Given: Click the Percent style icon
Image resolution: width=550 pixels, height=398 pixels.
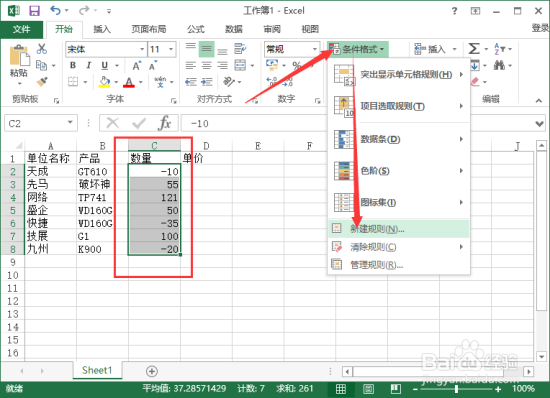Looking at the screenshot, I should pyautogui.click(x=297, y=66).
